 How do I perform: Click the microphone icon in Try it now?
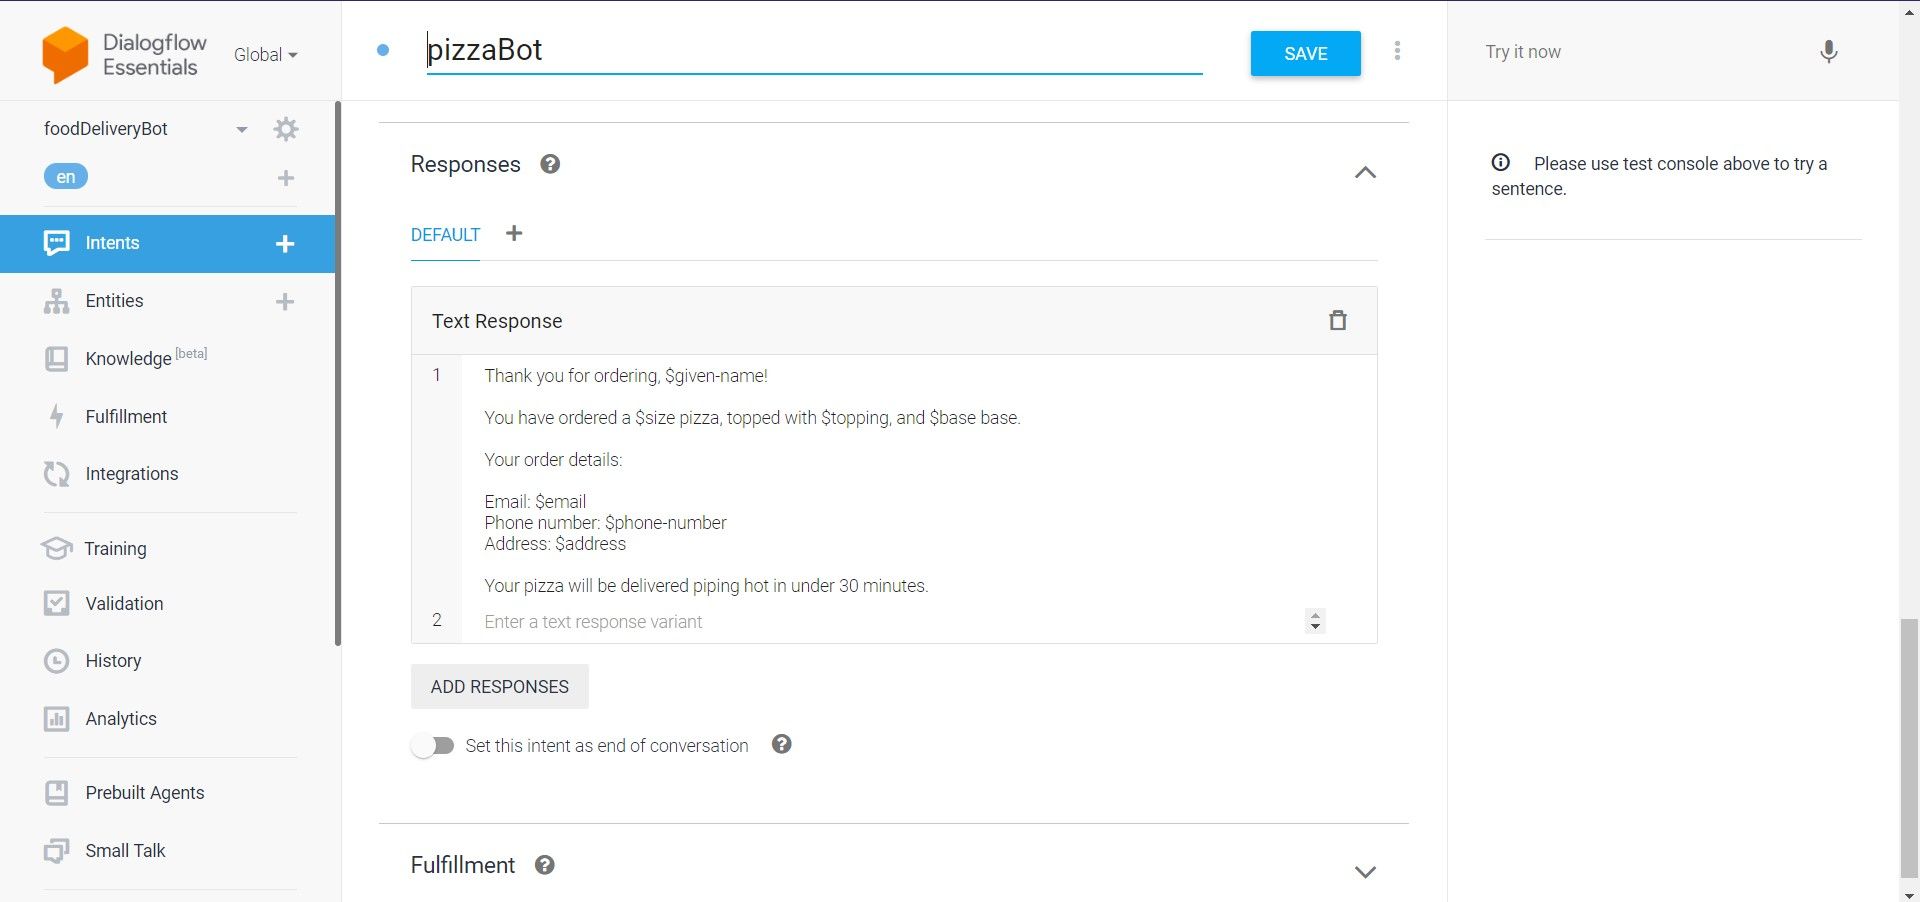[1828, 52]
